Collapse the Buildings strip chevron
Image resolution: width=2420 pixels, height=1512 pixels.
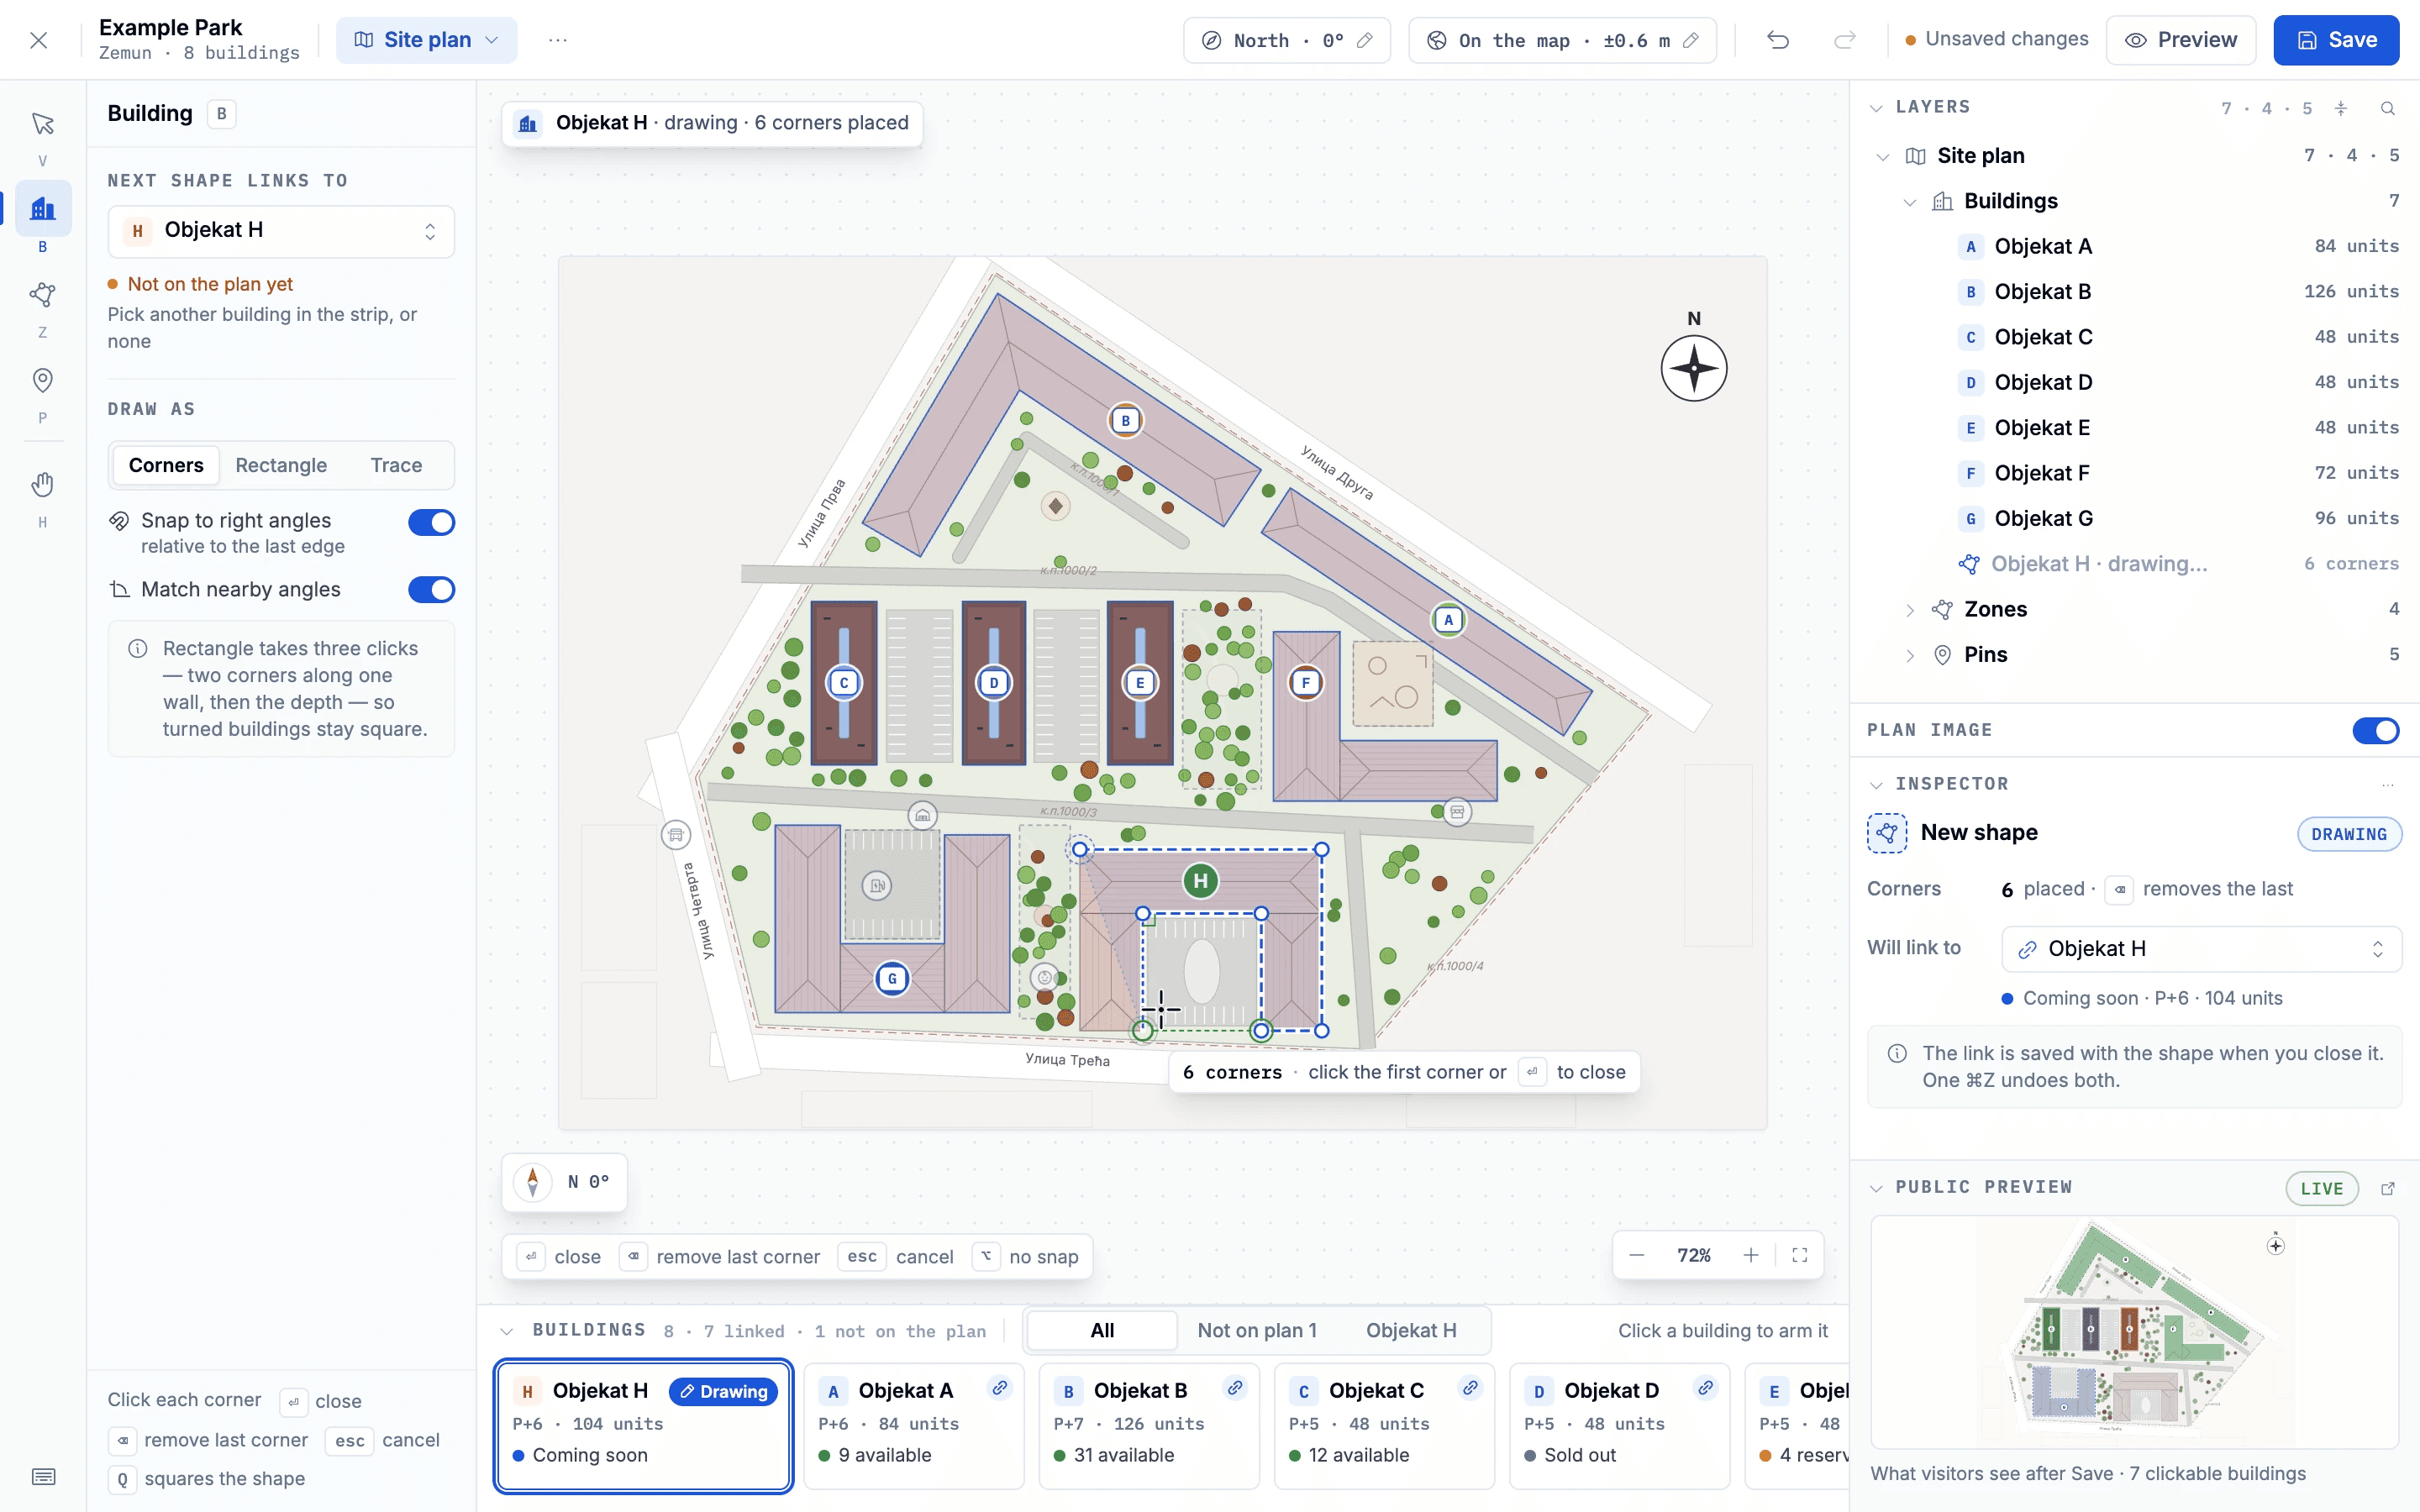pyautogui.click(x=507, y=1331)
